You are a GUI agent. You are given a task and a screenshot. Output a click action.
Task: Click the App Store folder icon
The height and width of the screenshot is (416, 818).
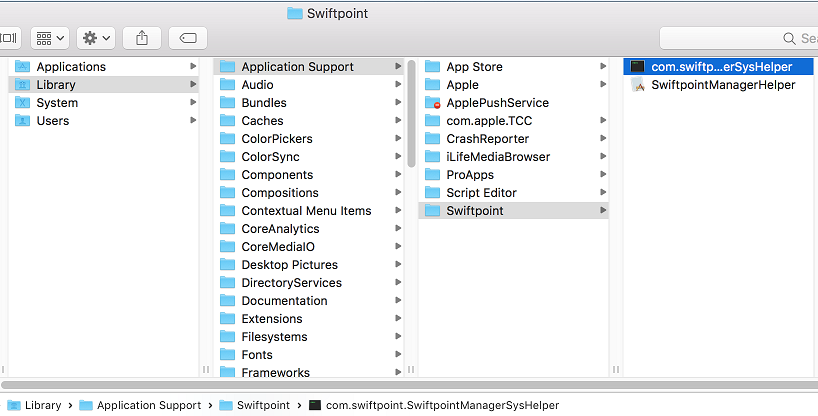[x=432, y=66]
